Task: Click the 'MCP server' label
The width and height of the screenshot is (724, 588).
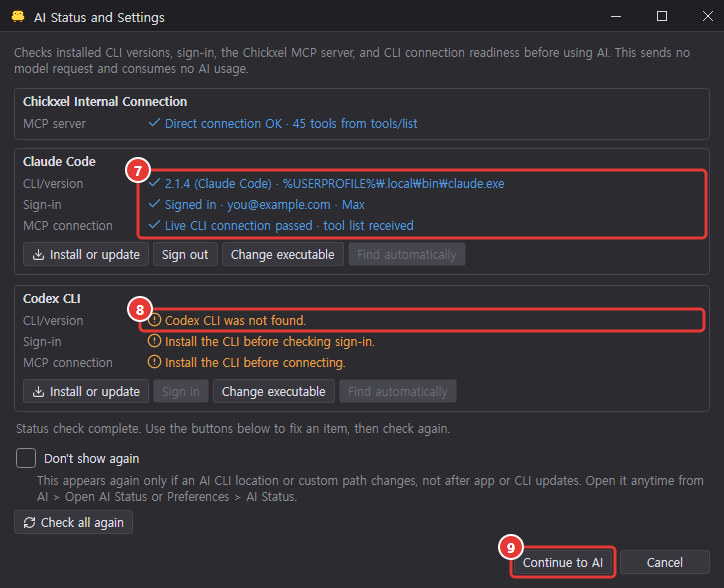Action: coord(54,123)
